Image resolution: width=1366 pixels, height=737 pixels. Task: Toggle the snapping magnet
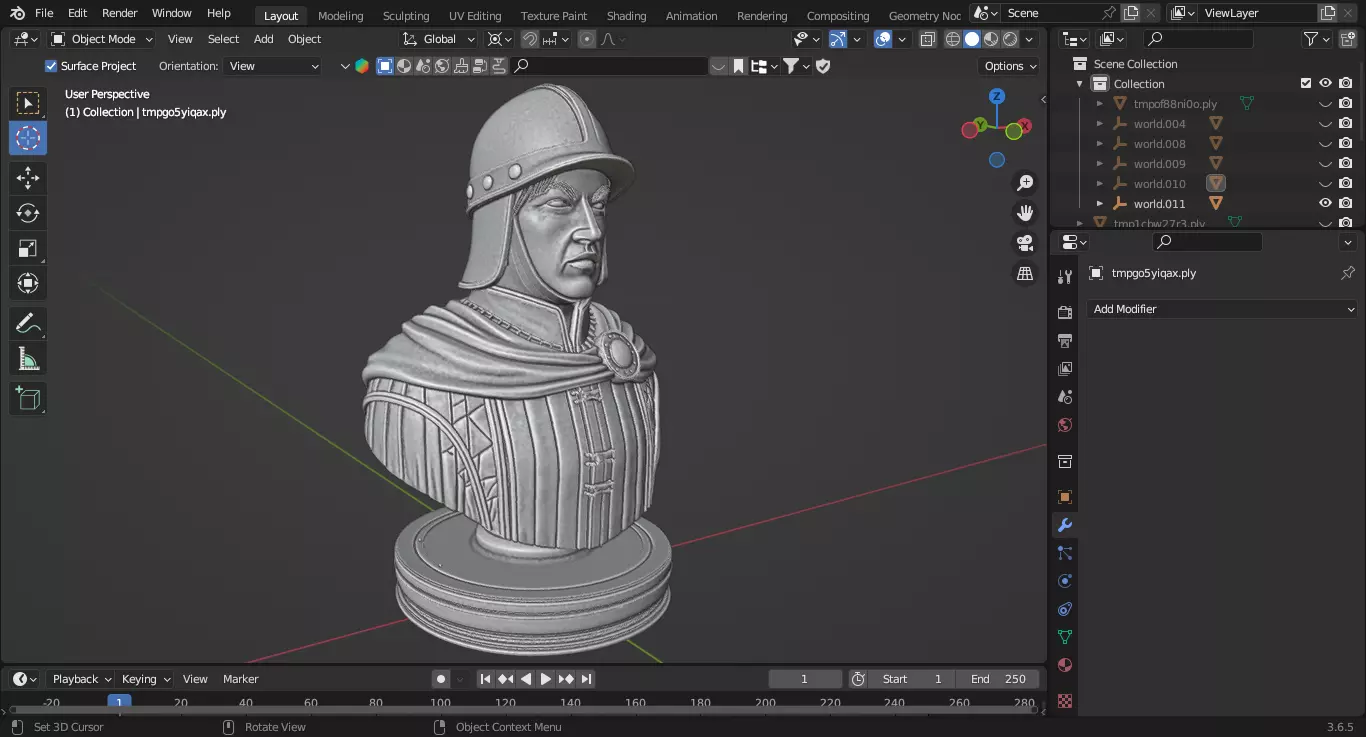coord(529,39)
